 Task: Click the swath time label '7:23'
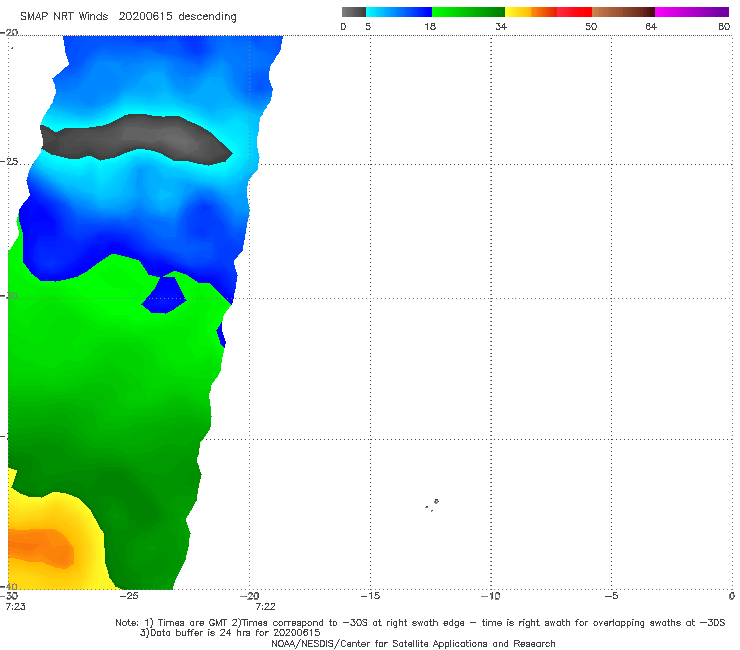[15, 607]
